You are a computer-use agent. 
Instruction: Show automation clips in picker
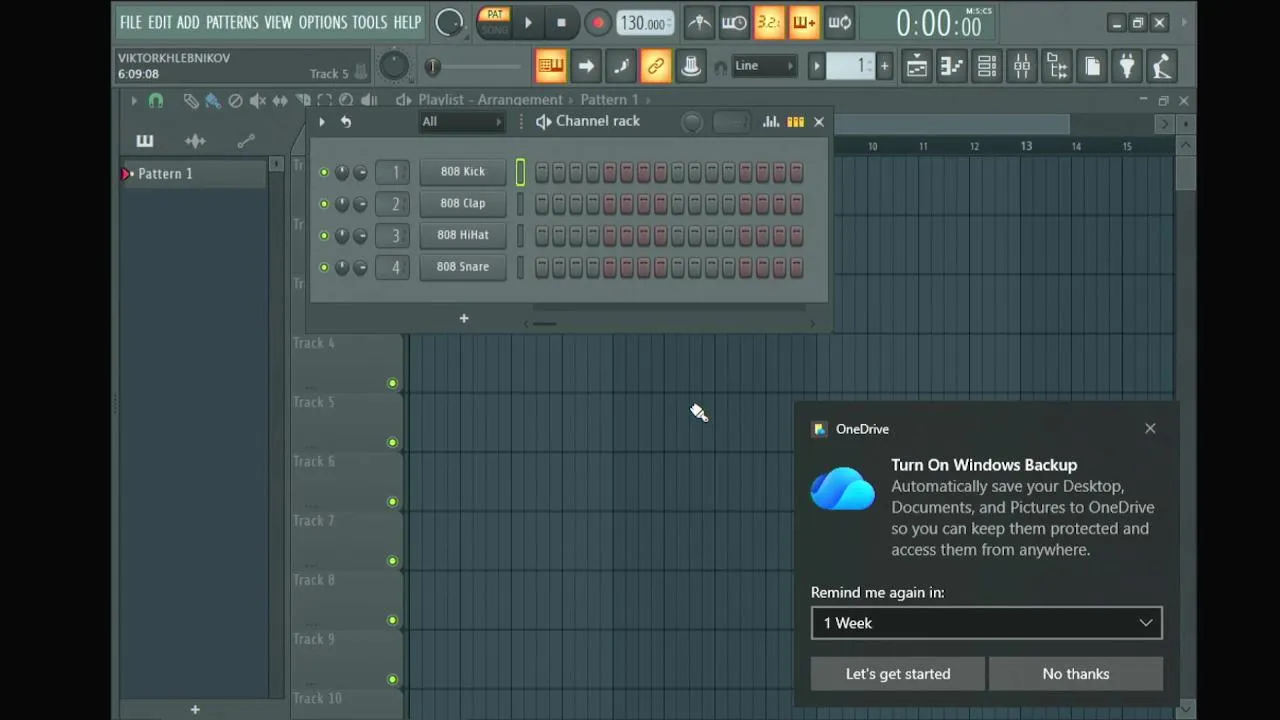pyautogui.click(x=246, y=141)
